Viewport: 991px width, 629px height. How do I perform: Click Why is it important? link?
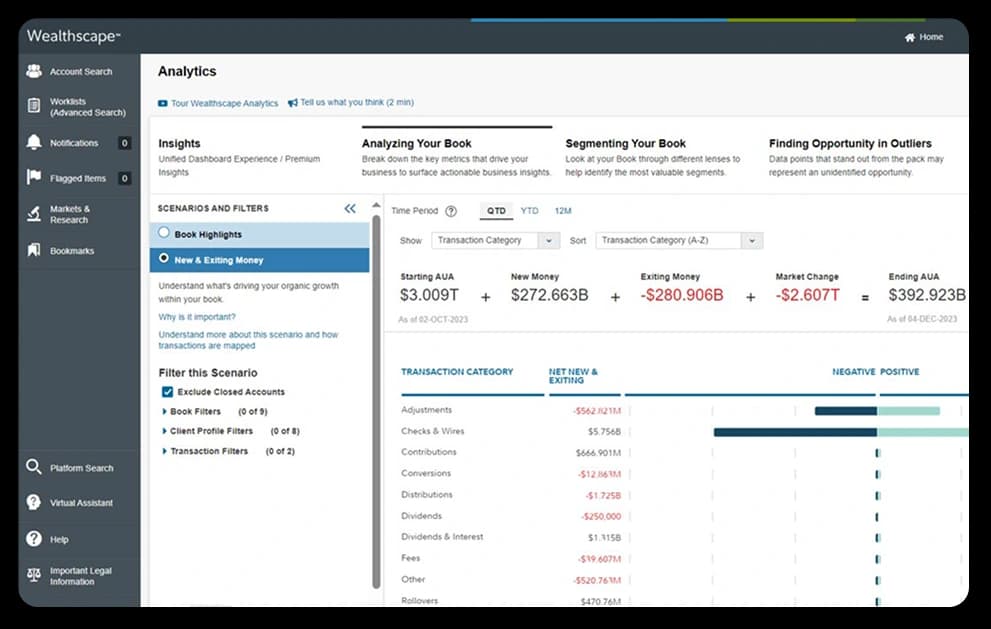point(197,317)
